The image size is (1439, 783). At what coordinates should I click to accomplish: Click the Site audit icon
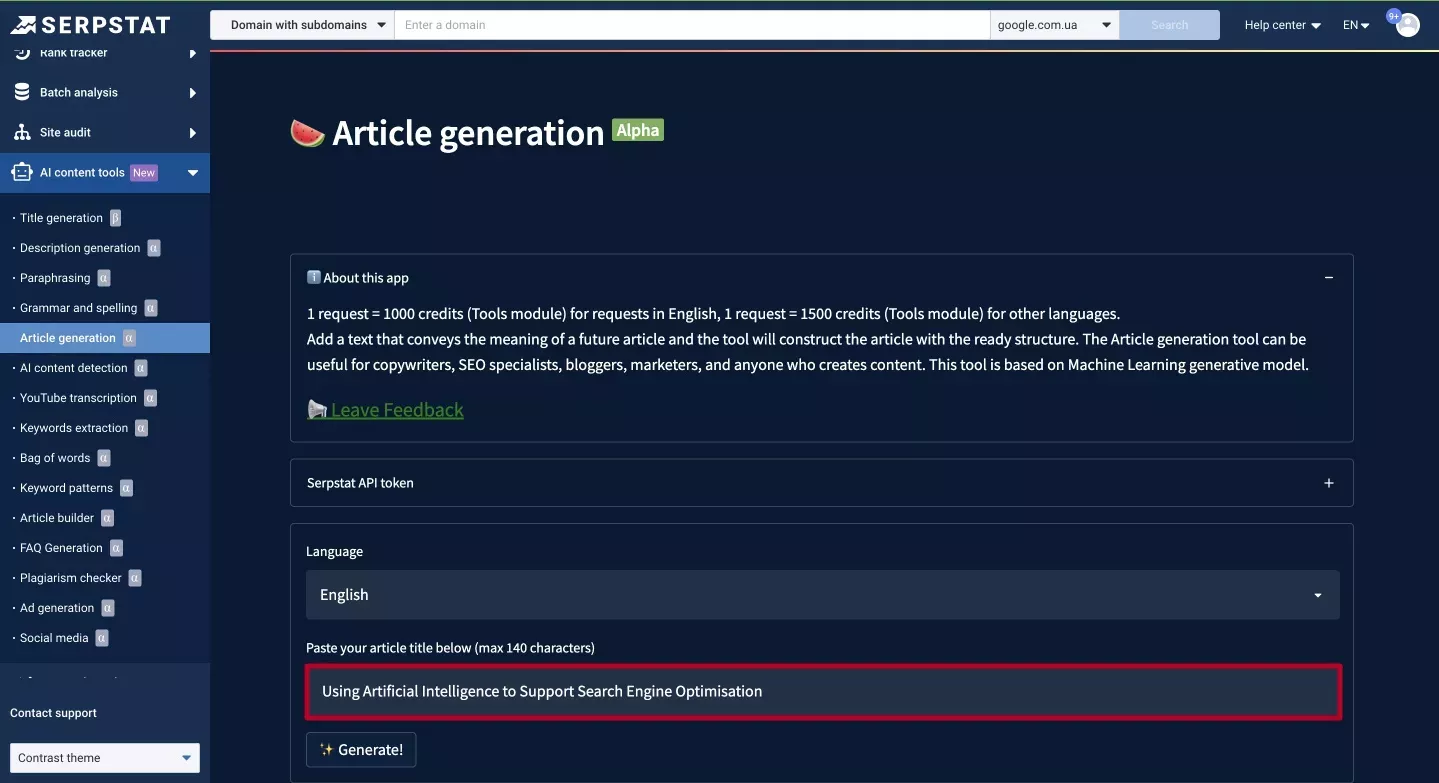coord(22,132)
